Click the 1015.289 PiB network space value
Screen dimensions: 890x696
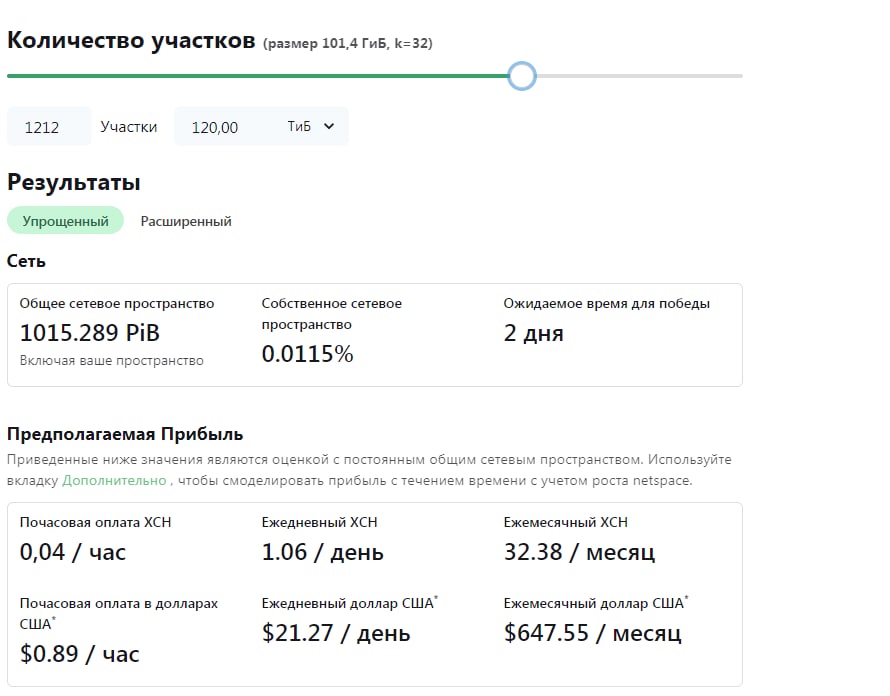point(90,333)
